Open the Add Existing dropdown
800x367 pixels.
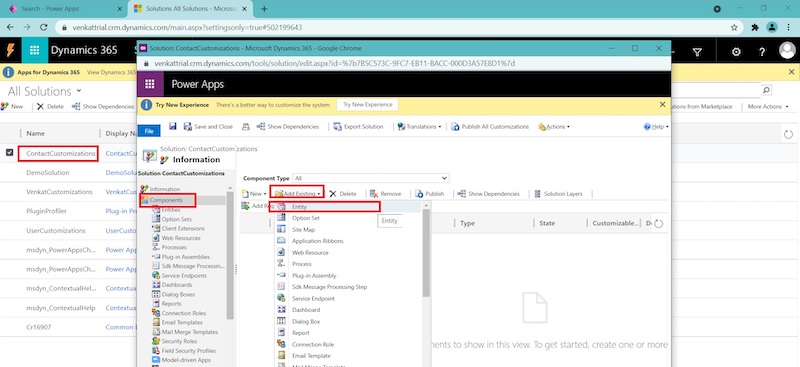point(298,194)
